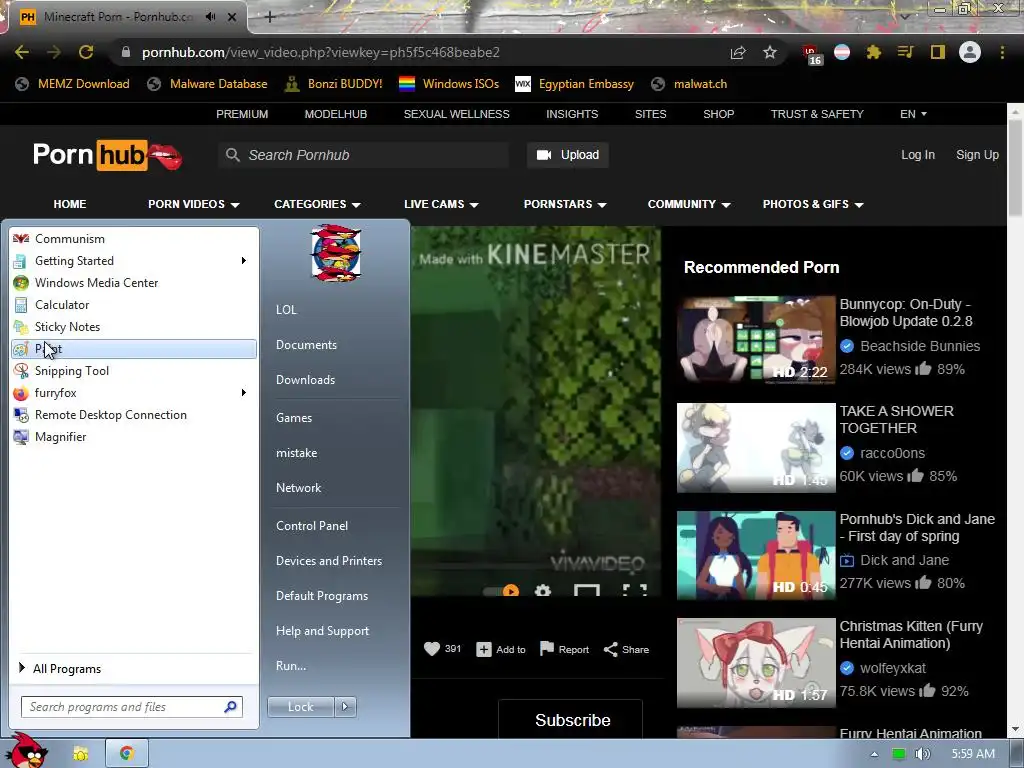1024x768 pixels.
Task: Open shutdown options arrow beside Lock
Action: tap(345, 707)
